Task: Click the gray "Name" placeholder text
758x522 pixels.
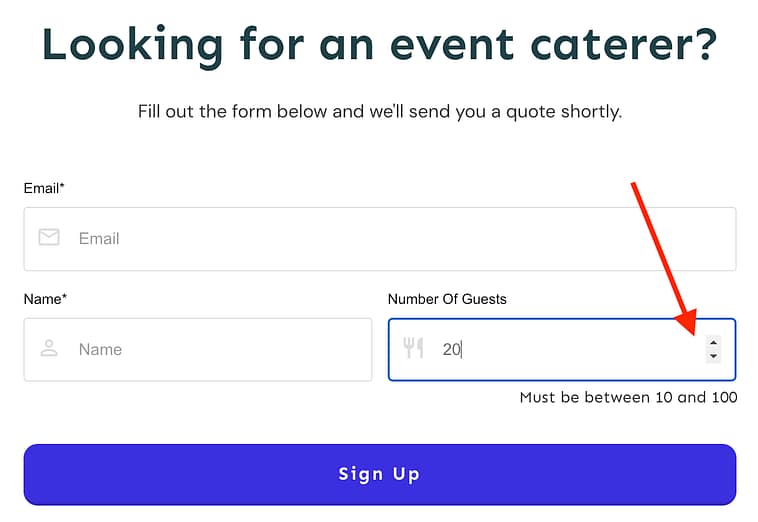Action: click(x=100, y=350)
